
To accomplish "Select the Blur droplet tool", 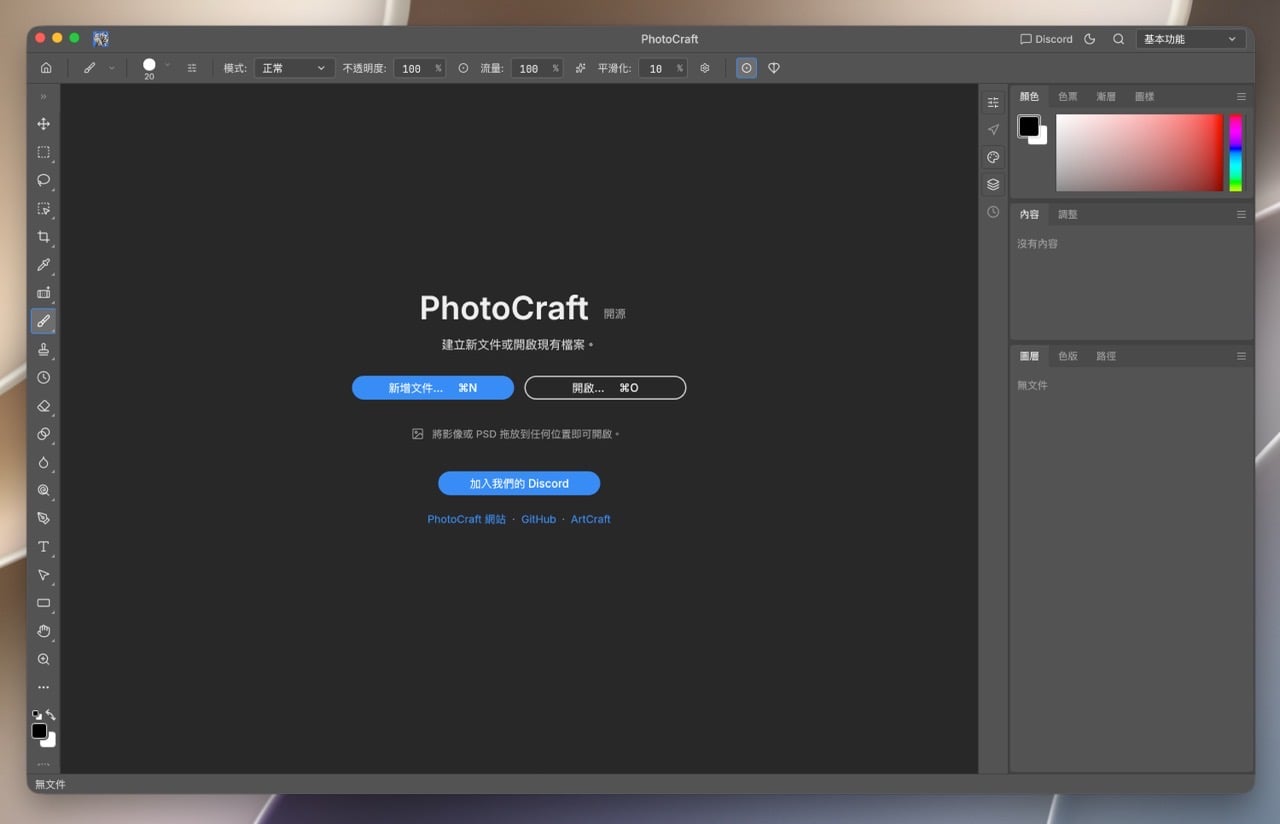I will tap(43, 463).
